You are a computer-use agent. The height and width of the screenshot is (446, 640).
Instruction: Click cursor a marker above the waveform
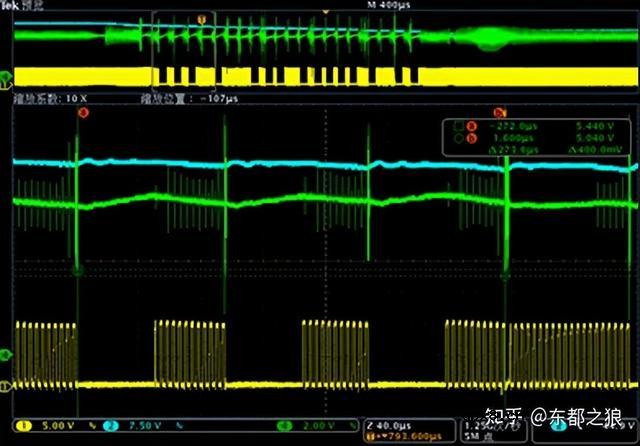[x=82, y=114]
